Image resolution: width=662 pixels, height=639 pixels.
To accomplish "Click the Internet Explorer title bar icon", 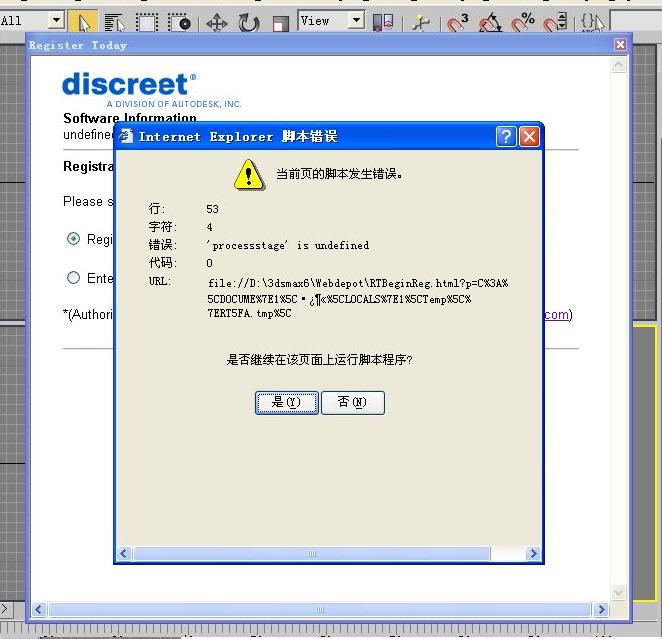I will pyautogui.click(x=125, y=136).
